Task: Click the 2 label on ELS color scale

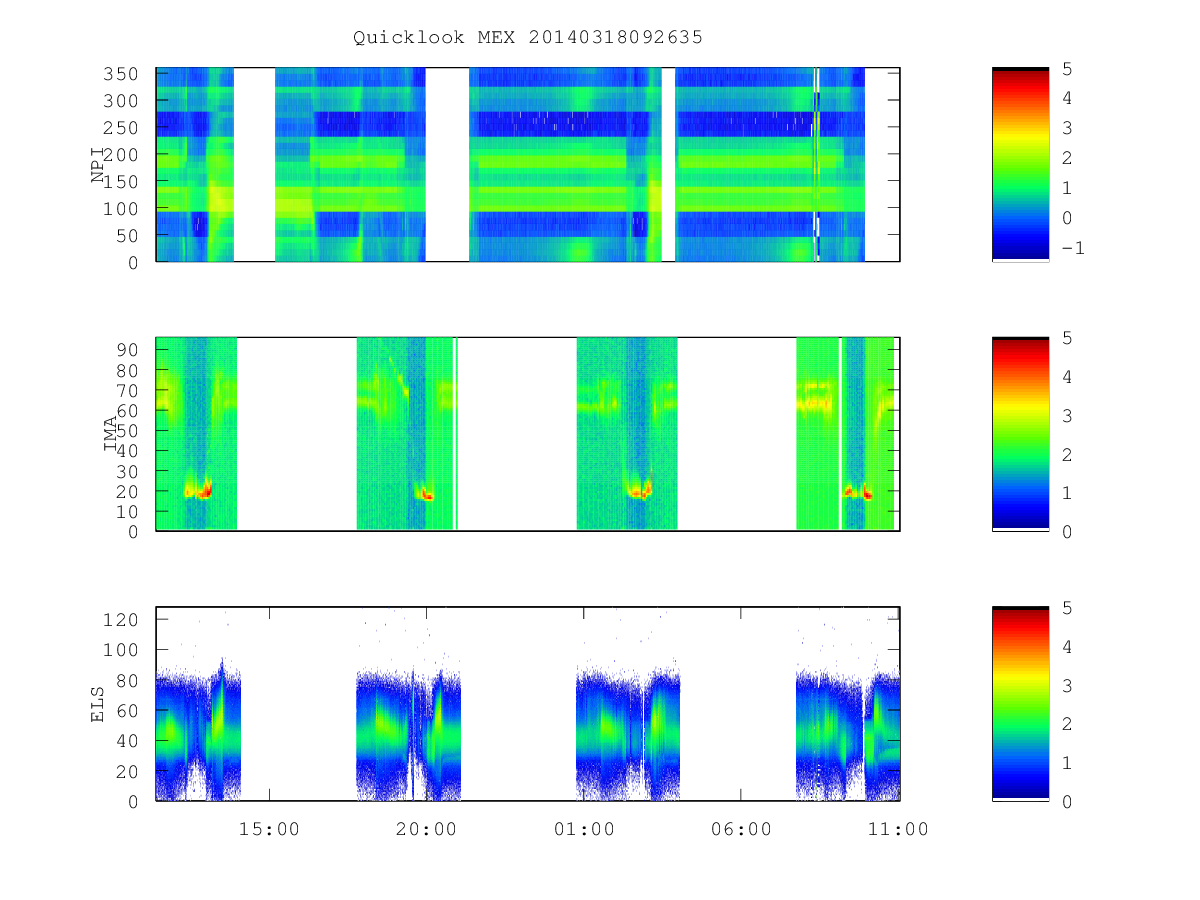Action: coord(1067,723)
